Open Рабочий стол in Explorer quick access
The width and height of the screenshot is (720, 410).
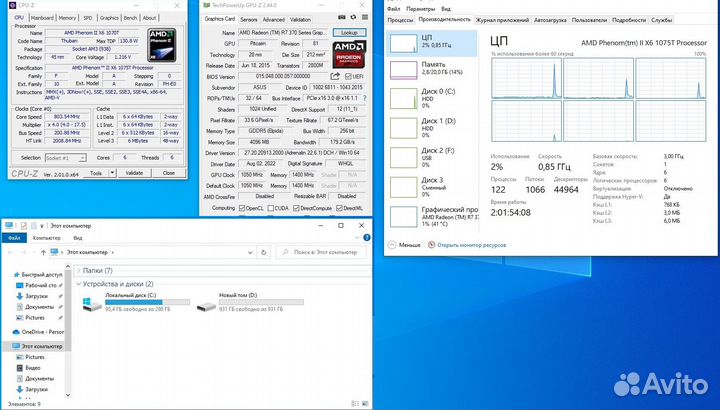coord(41,285)
